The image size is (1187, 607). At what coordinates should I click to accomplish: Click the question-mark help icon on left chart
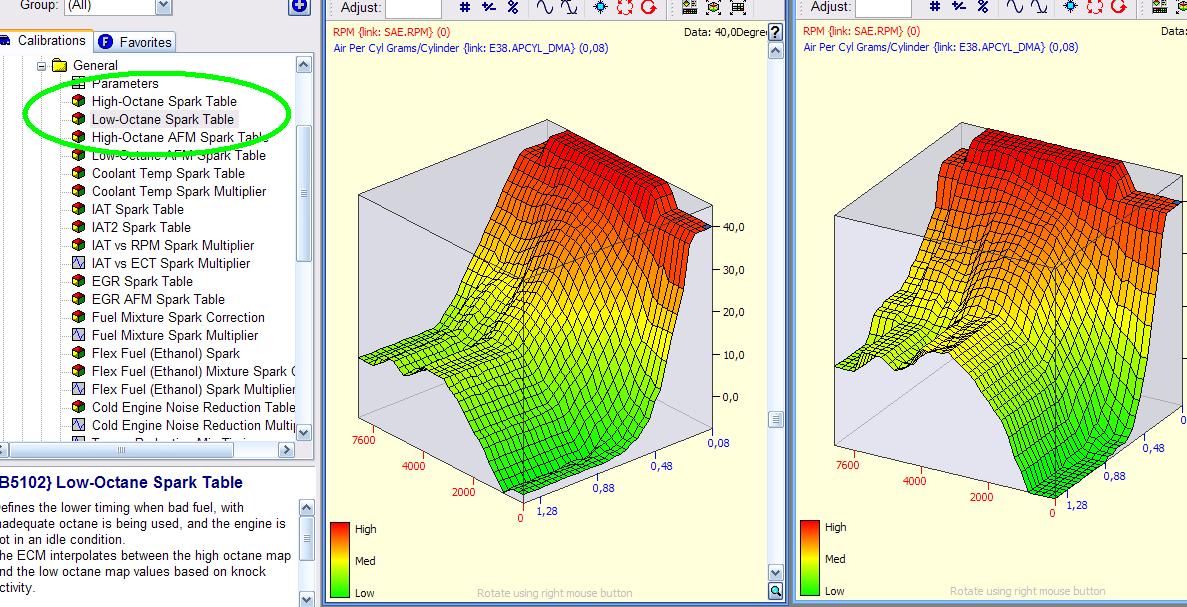(x=775, y=33)
